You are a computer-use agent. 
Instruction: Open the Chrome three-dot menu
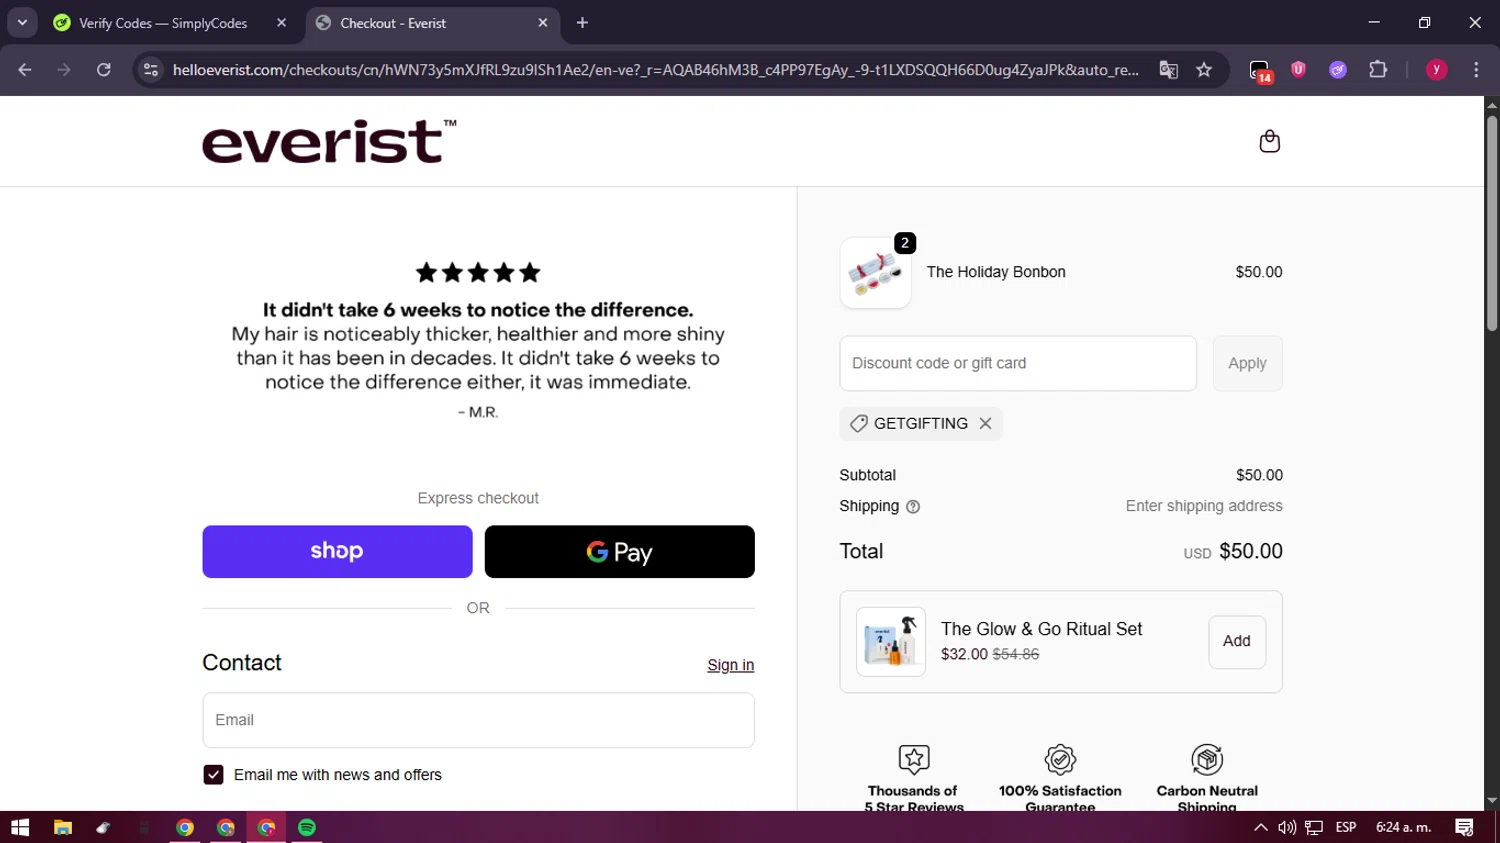point(1476,70)
